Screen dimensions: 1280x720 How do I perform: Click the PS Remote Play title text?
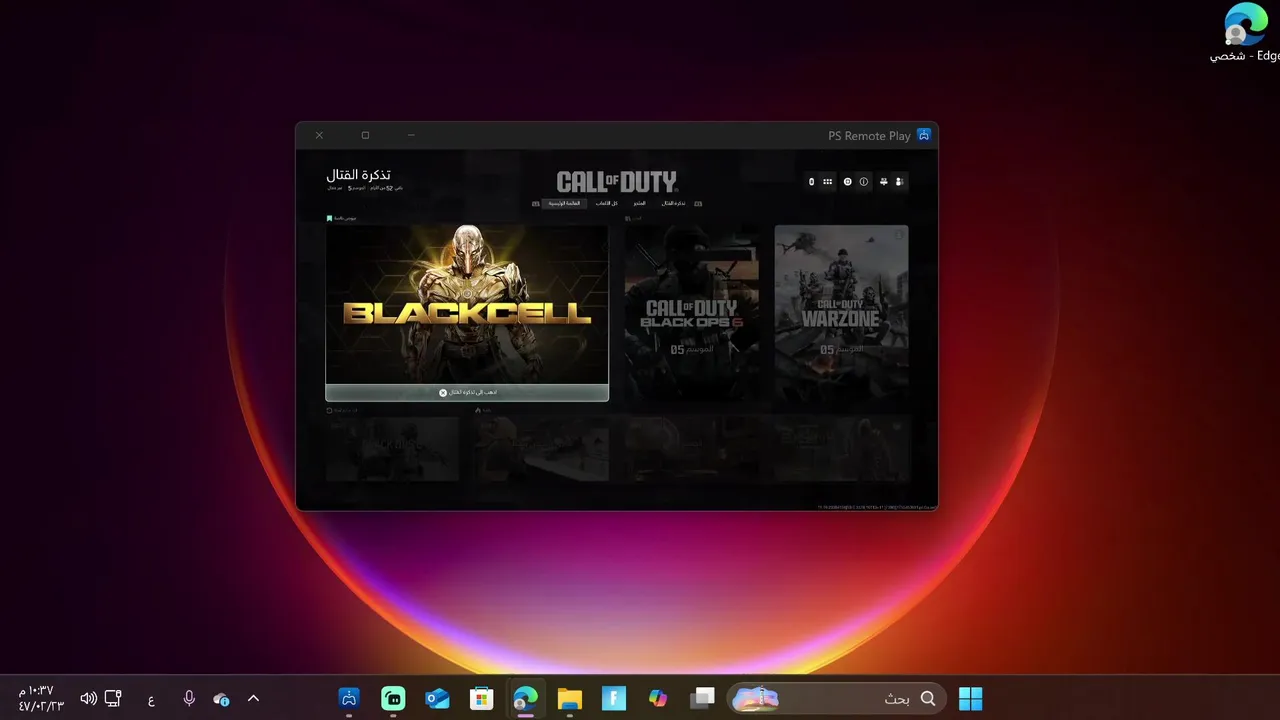click(x=869, y=136)
